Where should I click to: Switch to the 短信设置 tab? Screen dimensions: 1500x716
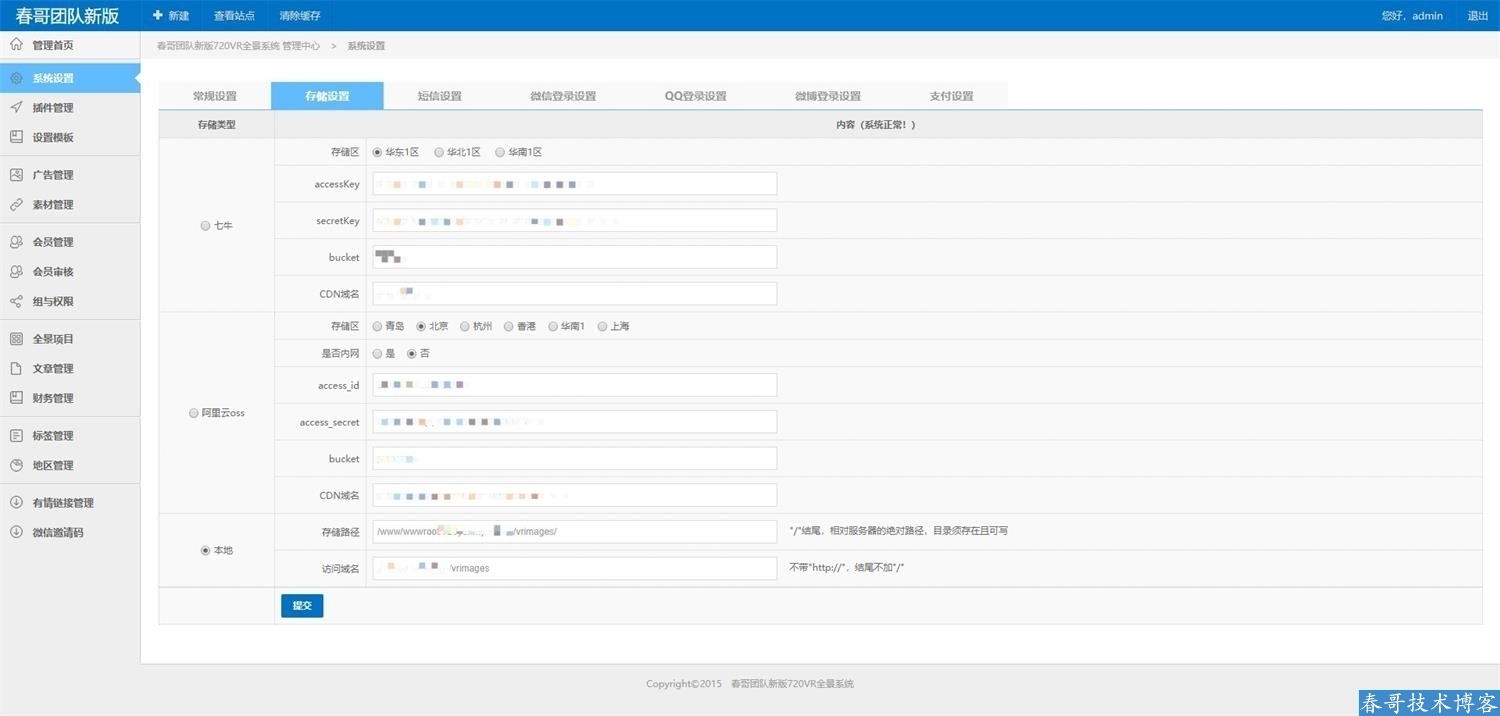click(x=439, y=96)
